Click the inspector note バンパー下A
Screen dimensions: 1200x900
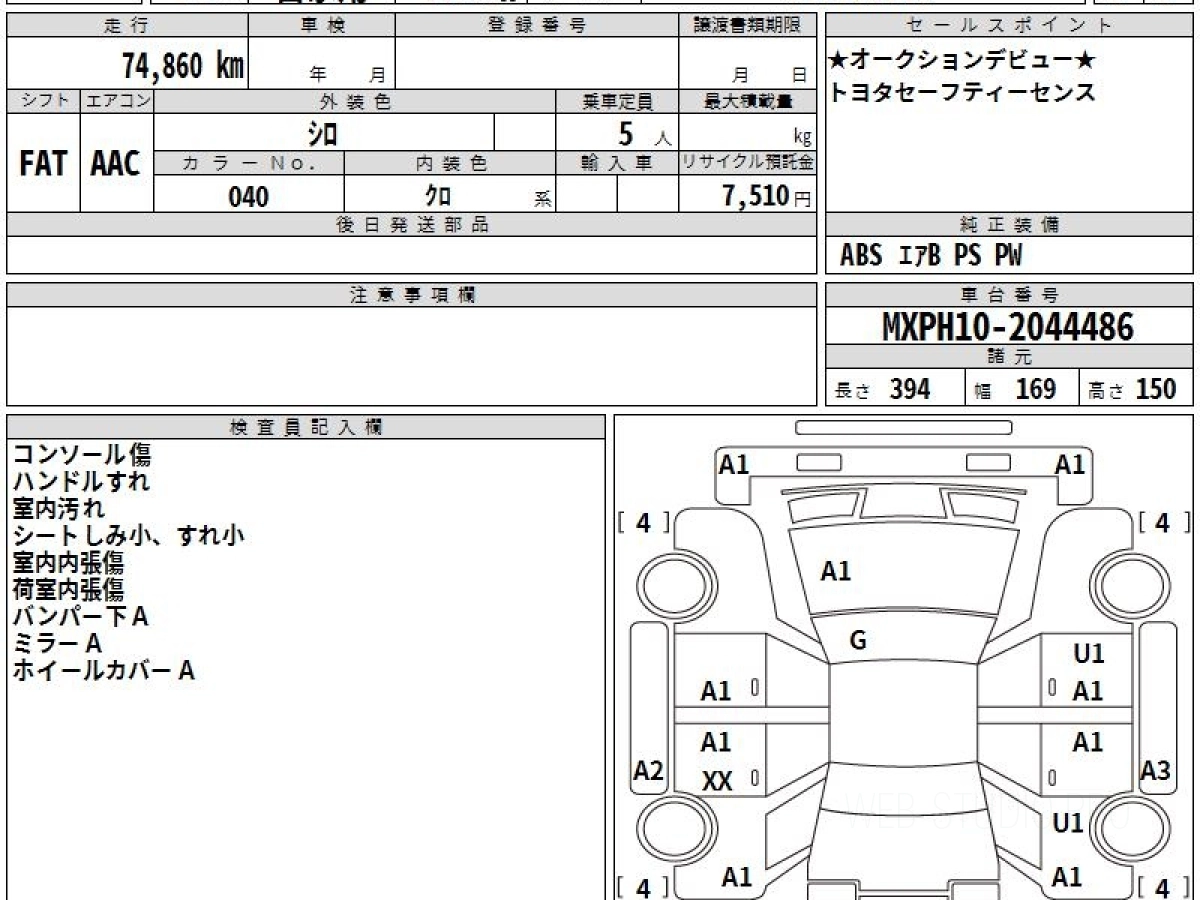coord(80,617)
